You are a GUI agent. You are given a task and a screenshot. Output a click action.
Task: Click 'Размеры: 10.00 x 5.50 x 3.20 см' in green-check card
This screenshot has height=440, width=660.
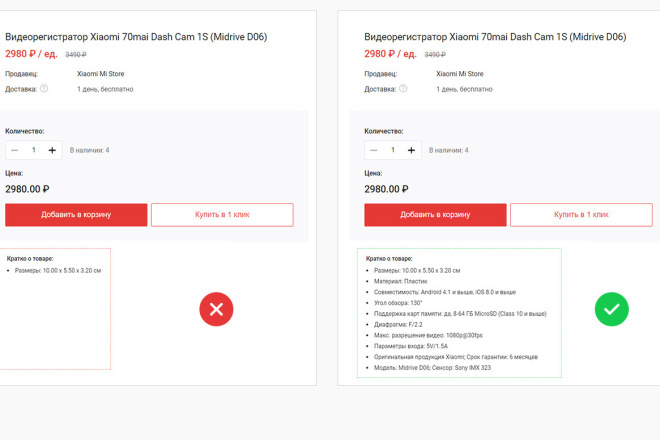click(417, 271)
